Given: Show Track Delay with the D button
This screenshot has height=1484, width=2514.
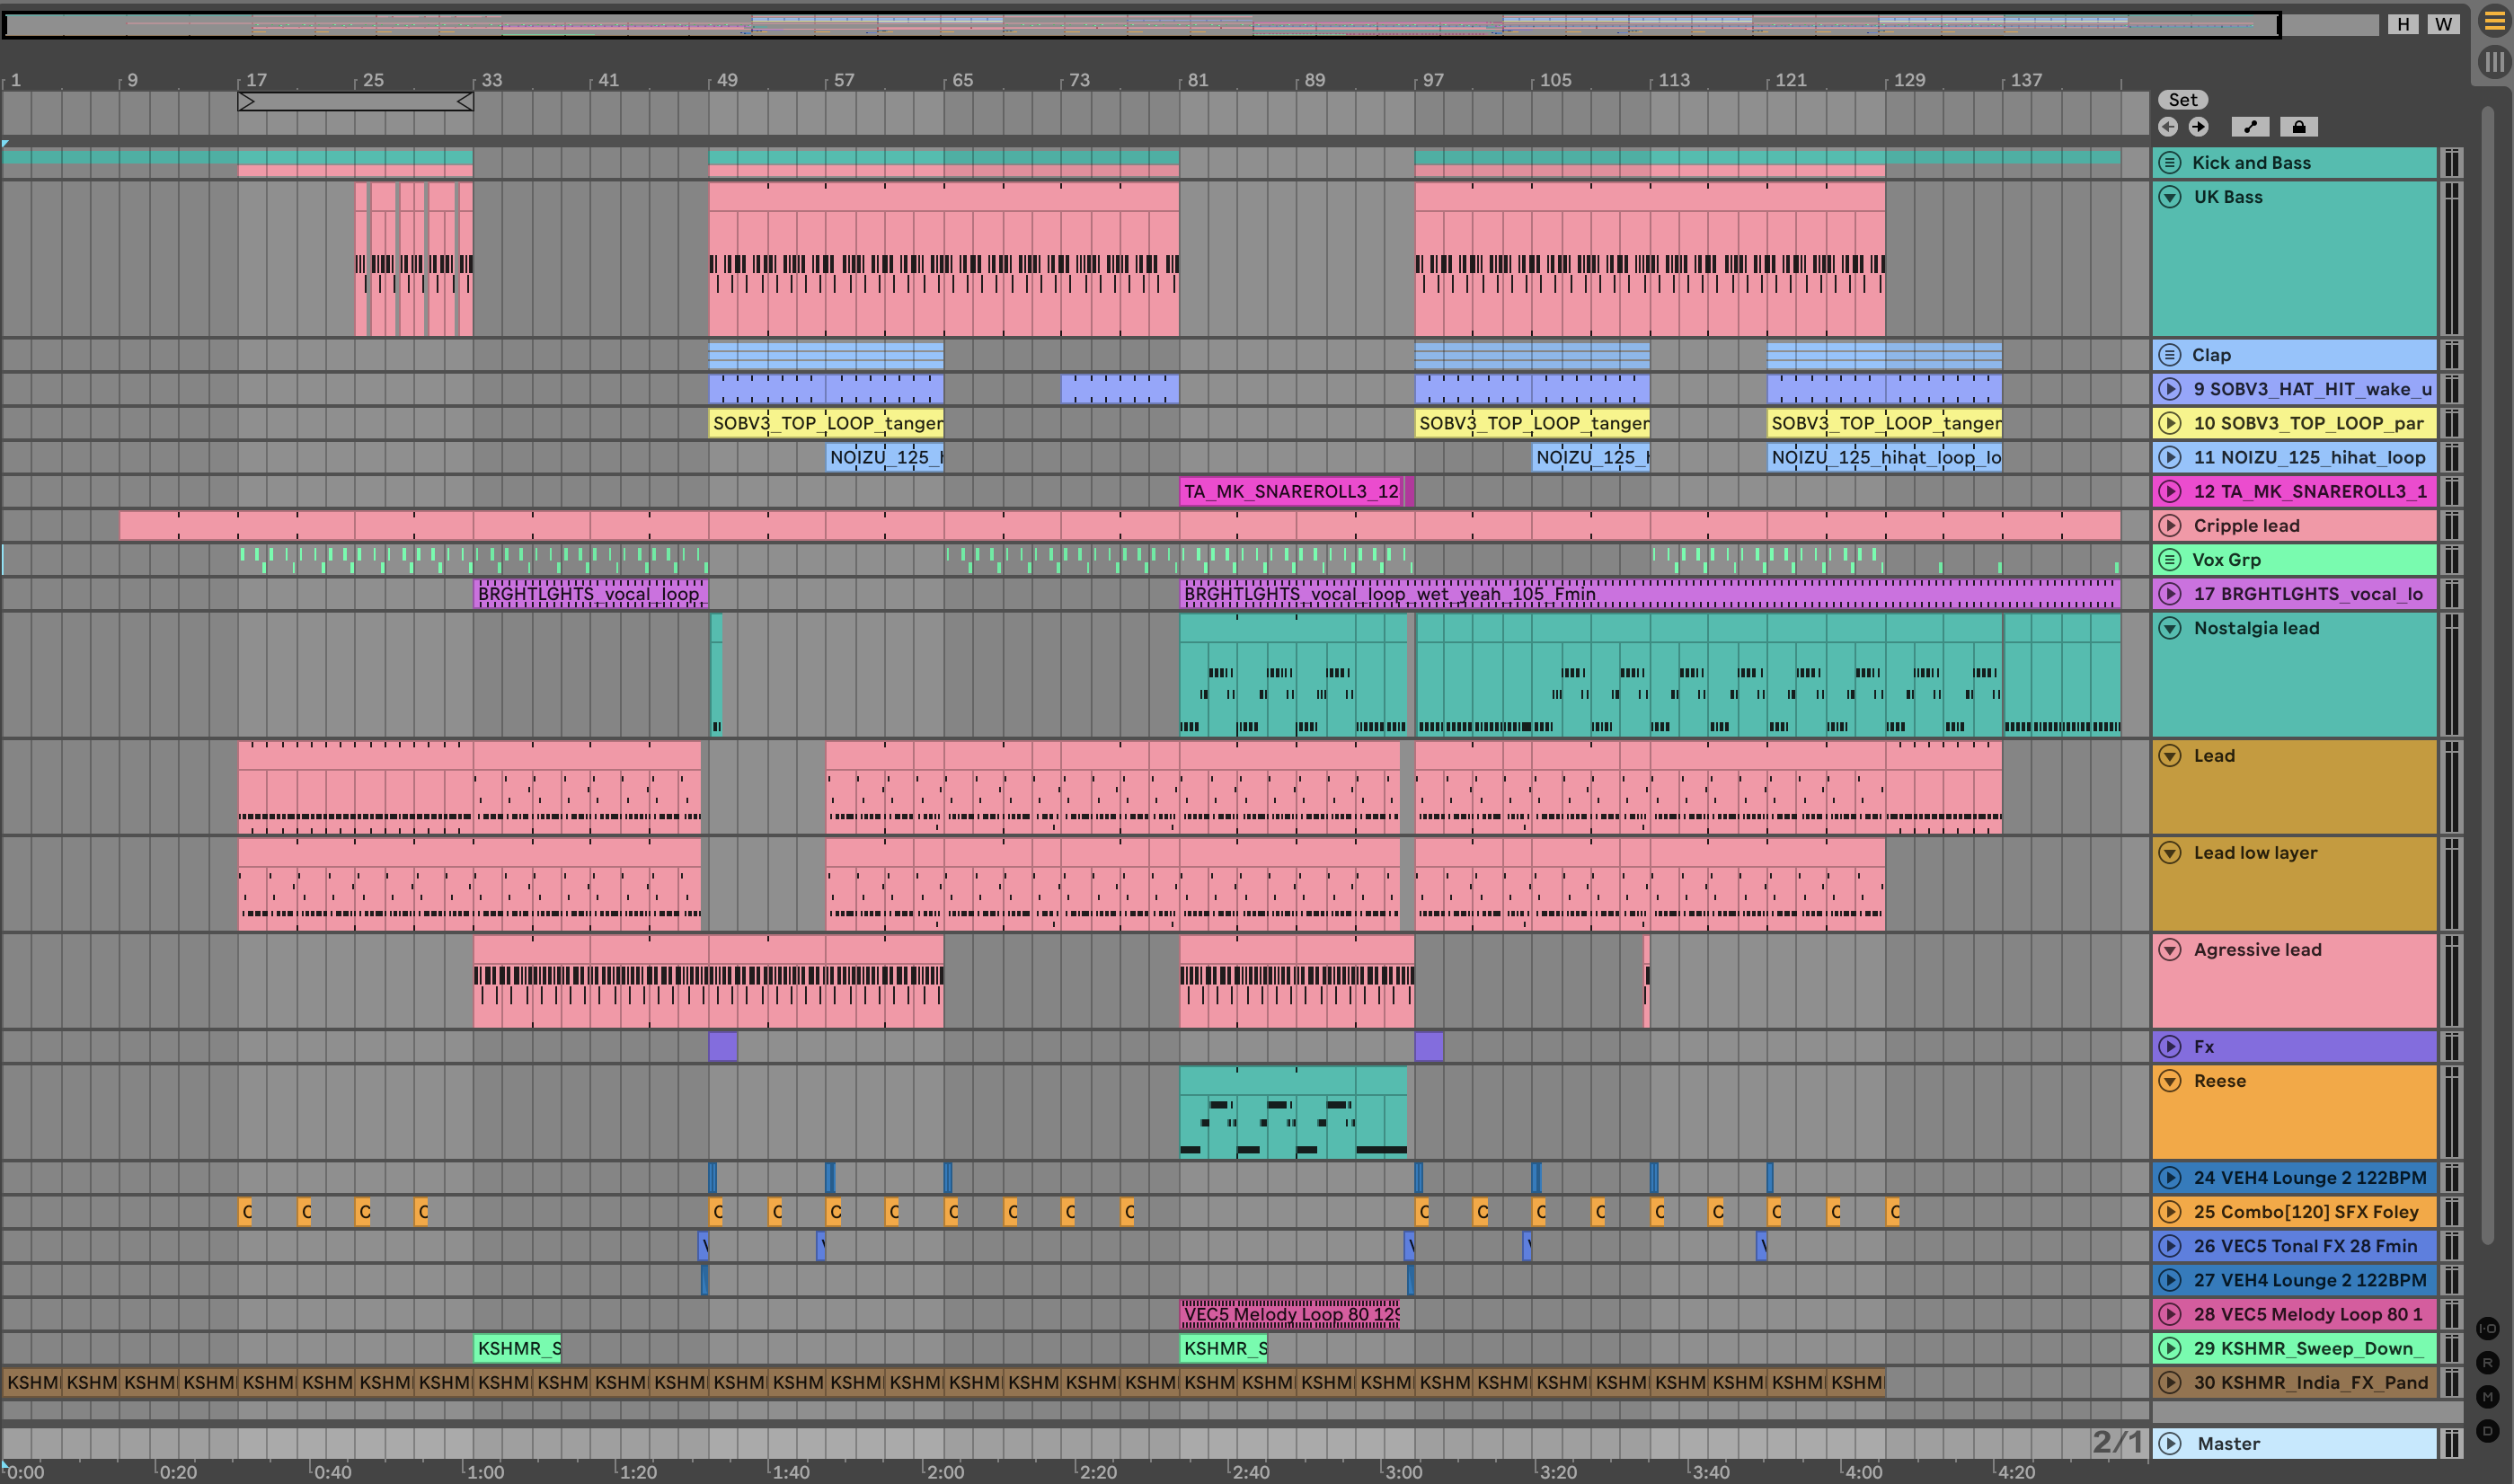Looking at the screenshot, I should tap(2488, 1431).
